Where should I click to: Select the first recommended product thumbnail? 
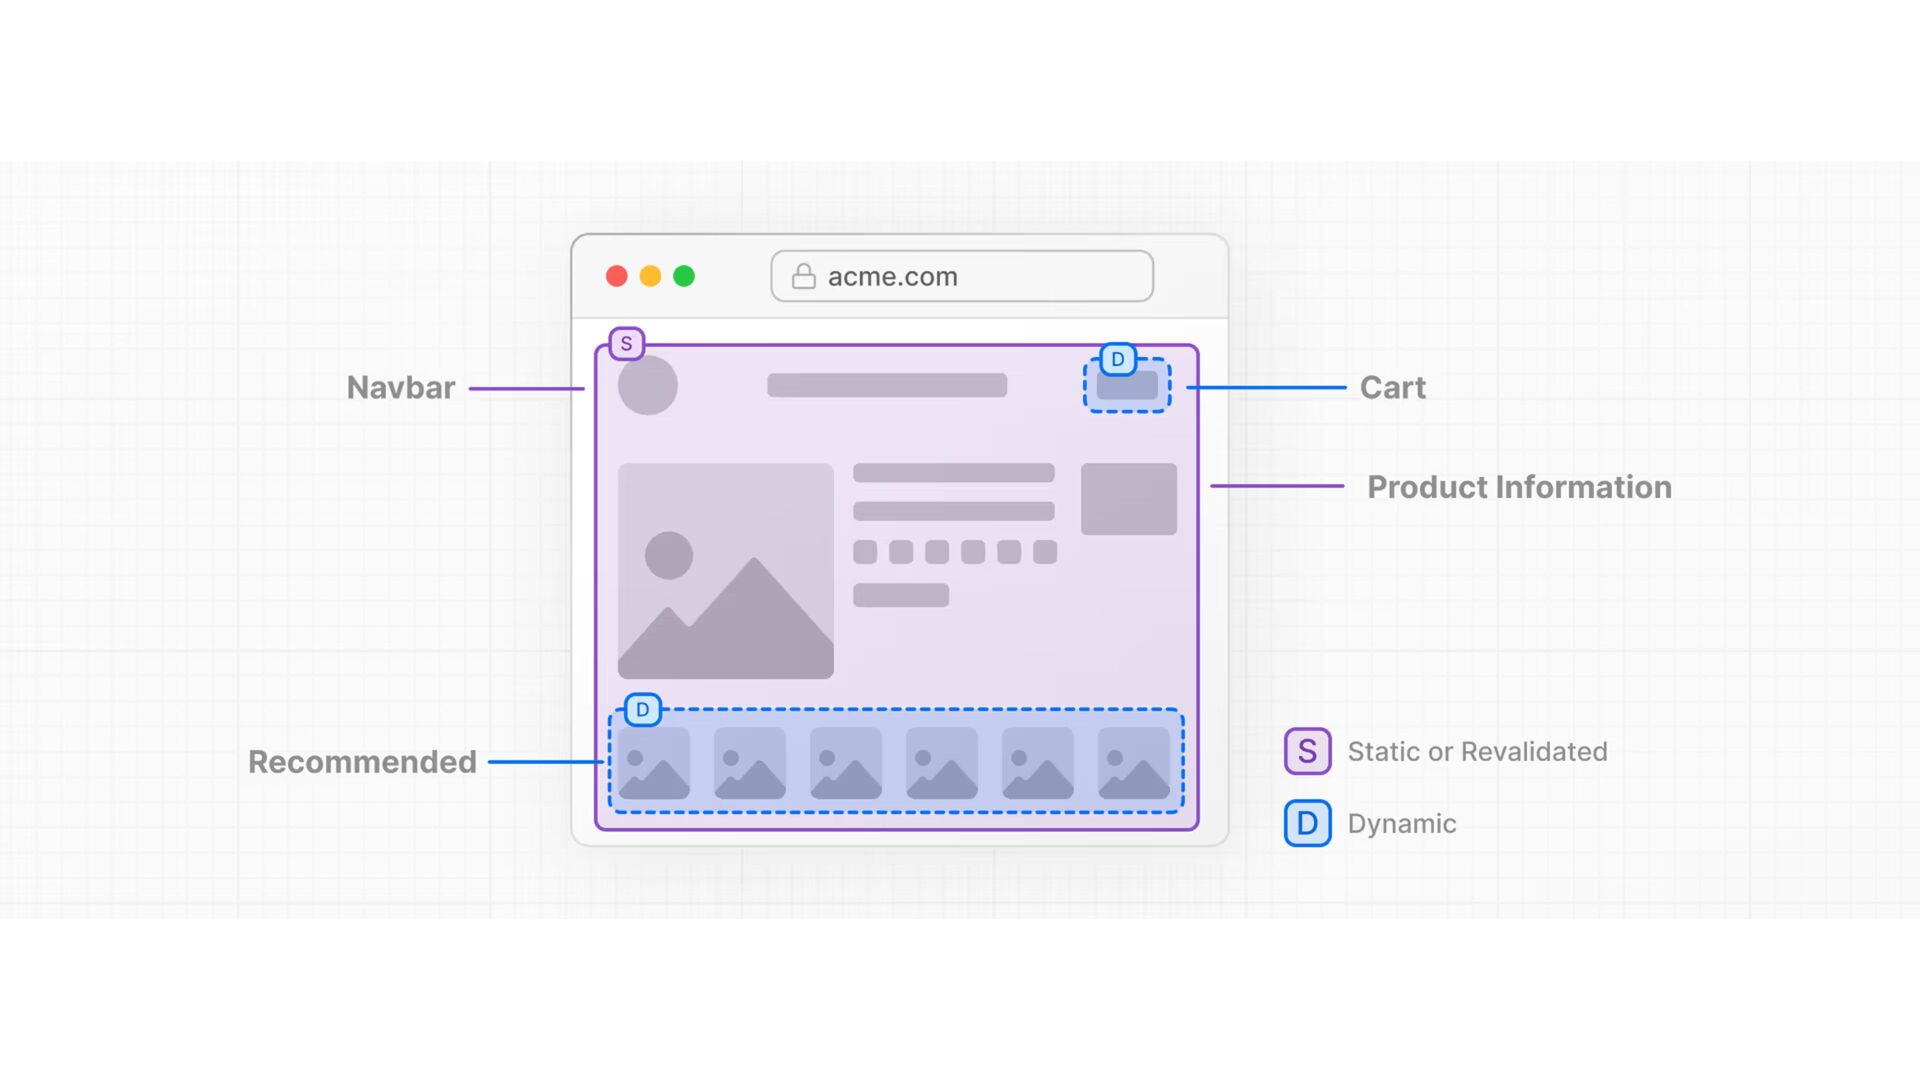coord(653,763)
